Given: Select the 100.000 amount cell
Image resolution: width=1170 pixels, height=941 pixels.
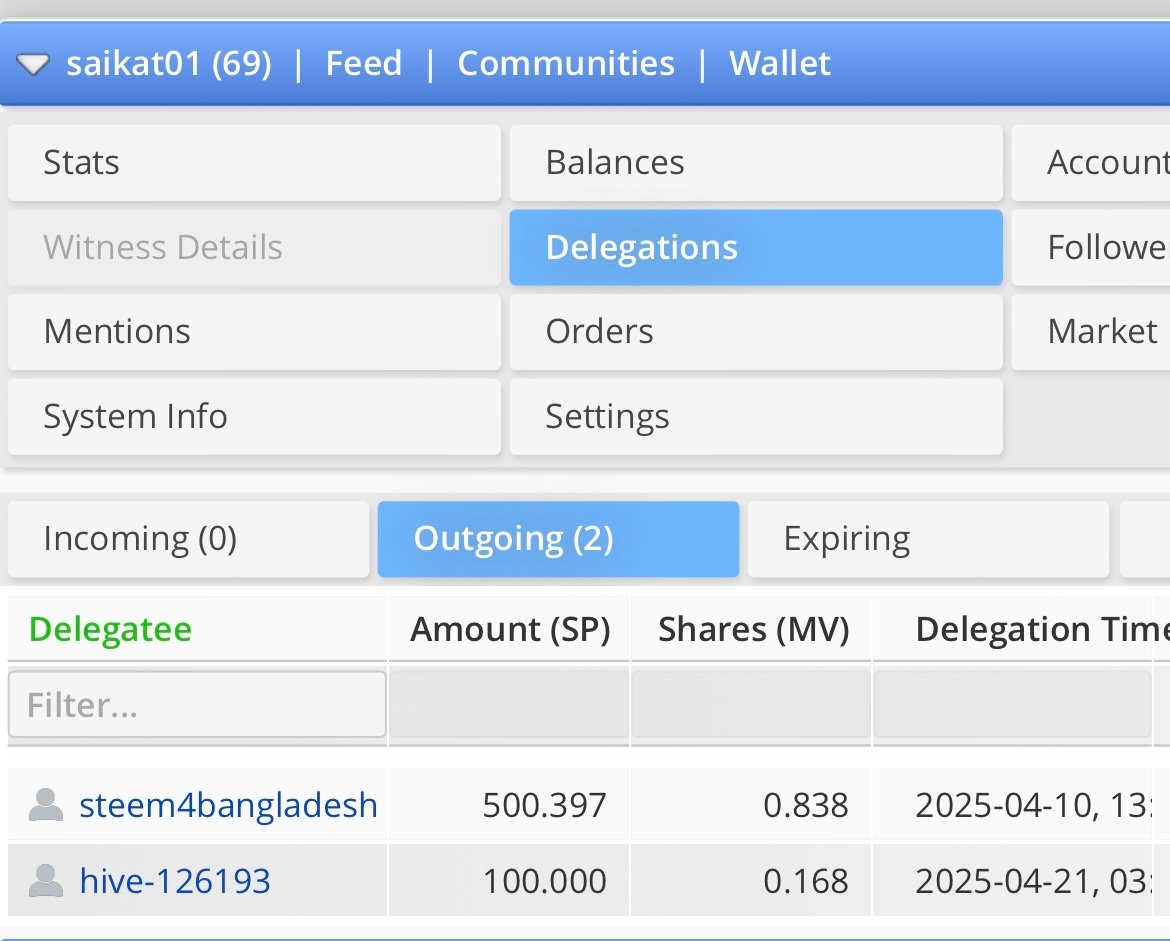Looking at the screenshot, I should click(x=509, y=881).
